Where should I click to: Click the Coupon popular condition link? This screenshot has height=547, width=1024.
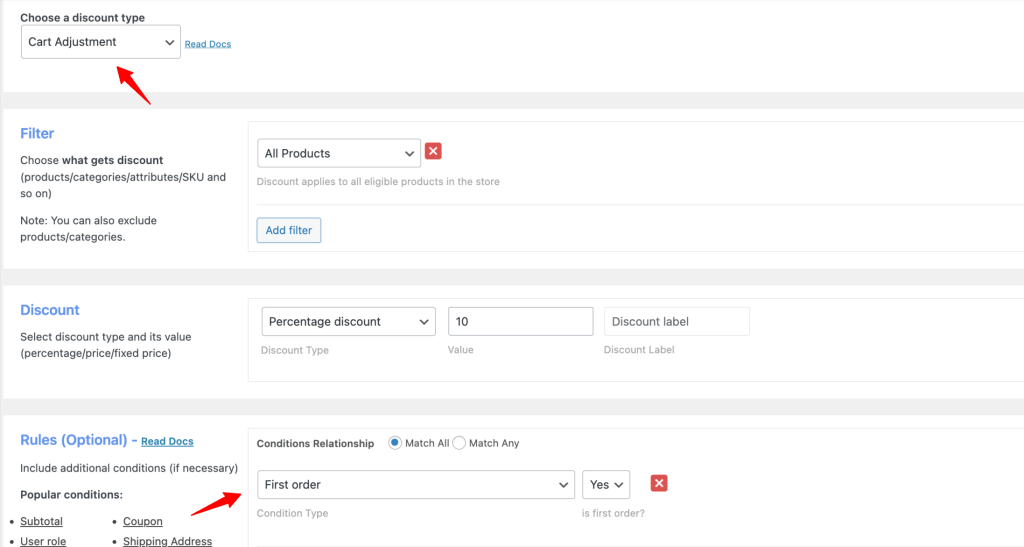coord(143,521)
